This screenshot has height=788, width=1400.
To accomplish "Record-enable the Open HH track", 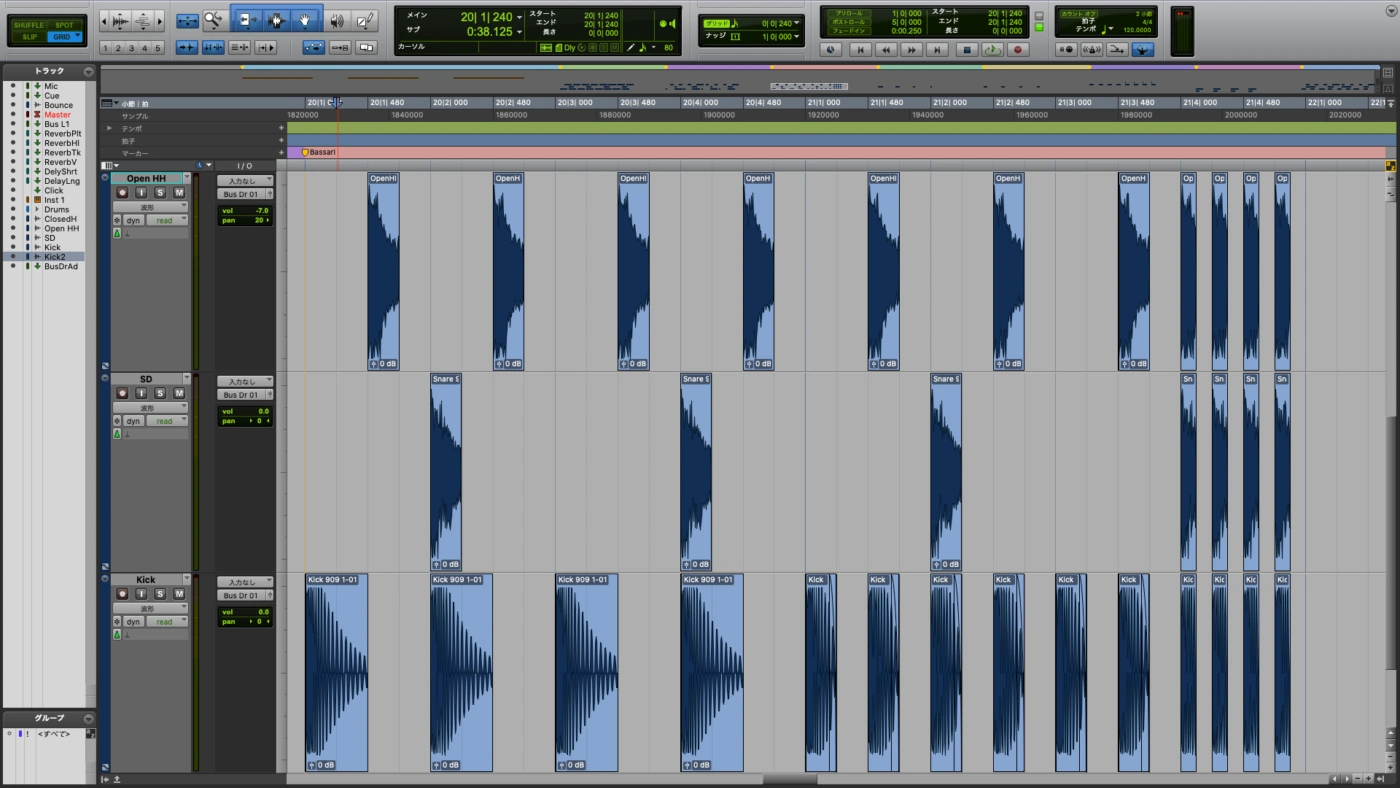I will coord(122,193).
